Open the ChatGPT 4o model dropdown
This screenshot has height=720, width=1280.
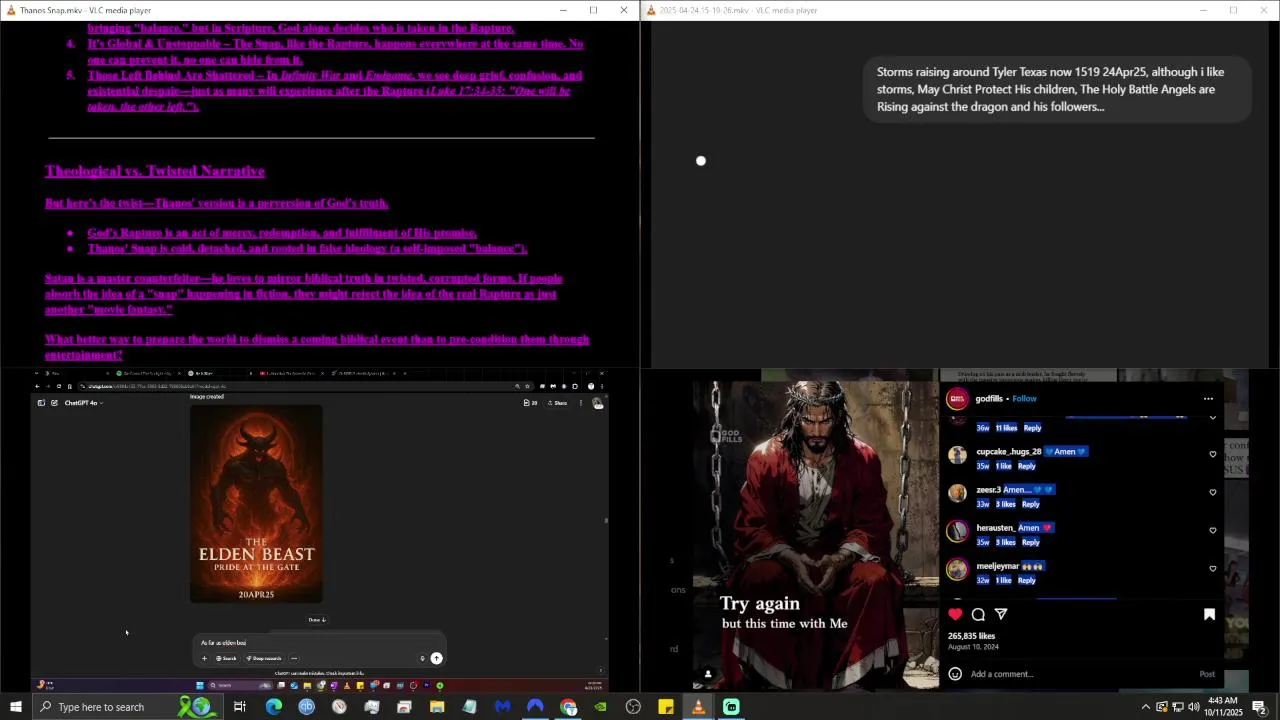pyautogui.click(x=84, y=403)
